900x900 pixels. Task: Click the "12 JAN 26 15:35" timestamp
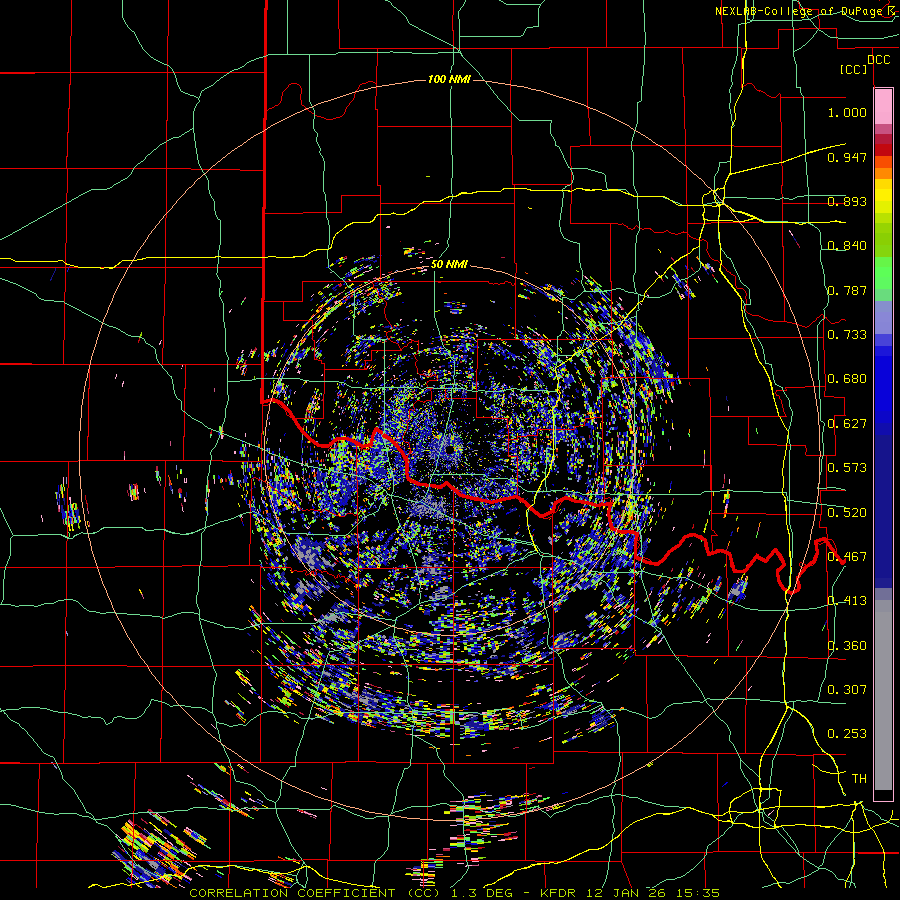click(x=653, y=893)
